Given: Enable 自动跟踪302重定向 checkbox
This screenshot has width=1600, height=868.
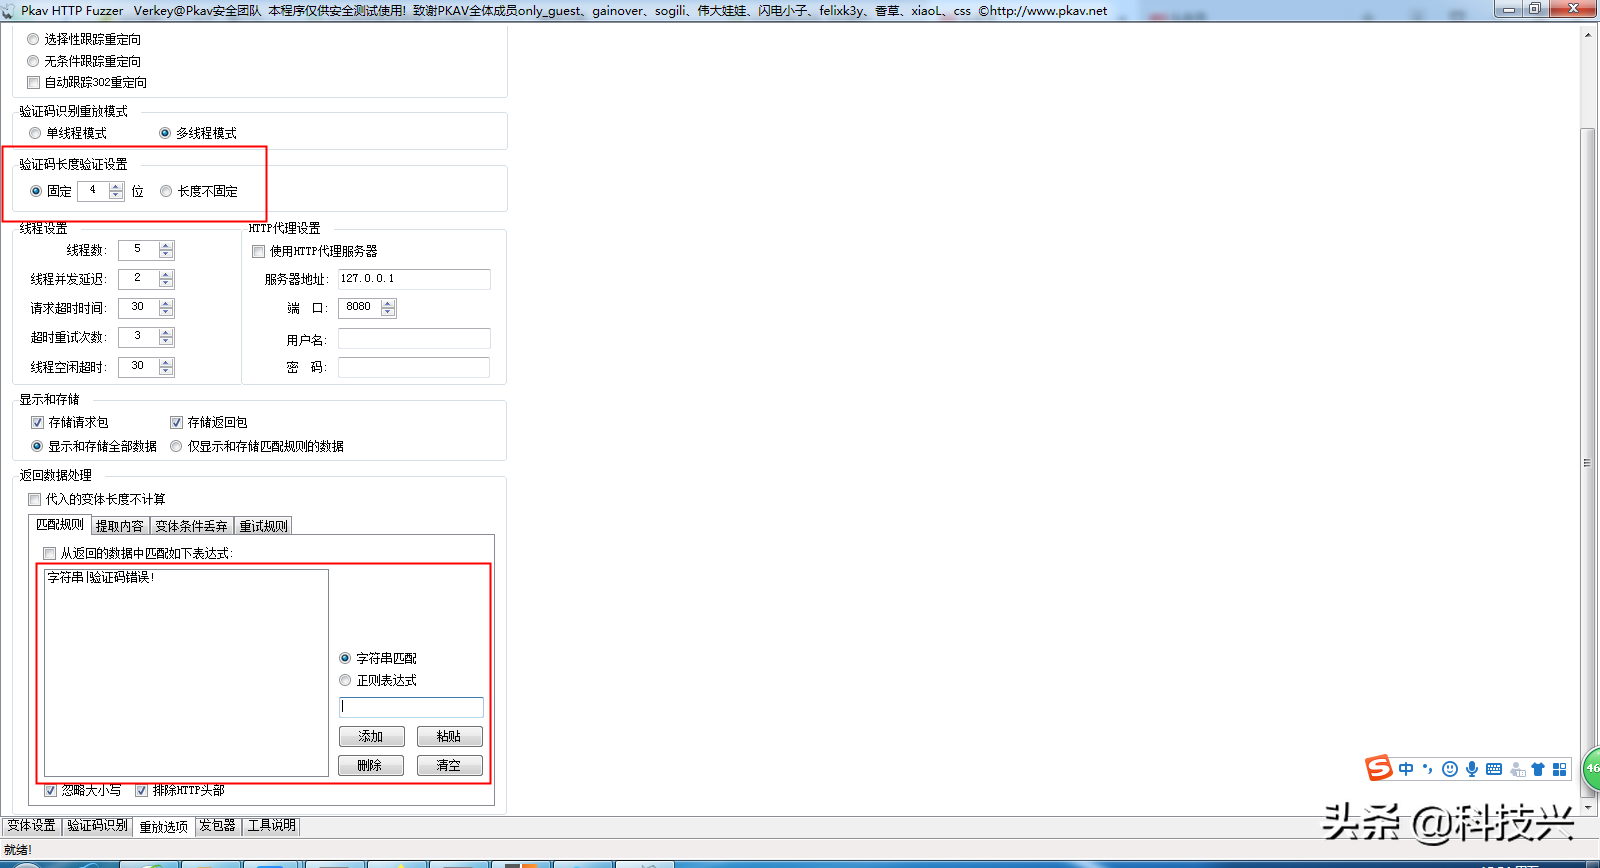Looking at the screenshot, I should point(34,82).
